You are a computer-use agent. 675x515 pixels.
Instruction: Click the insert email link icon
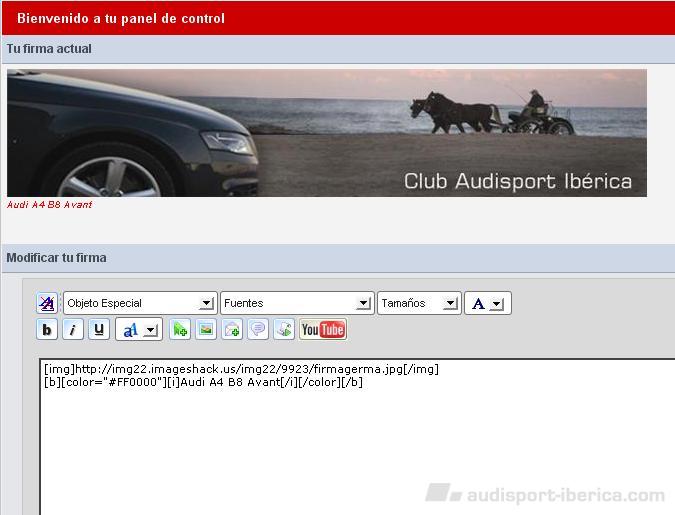(x=232, y=330)
